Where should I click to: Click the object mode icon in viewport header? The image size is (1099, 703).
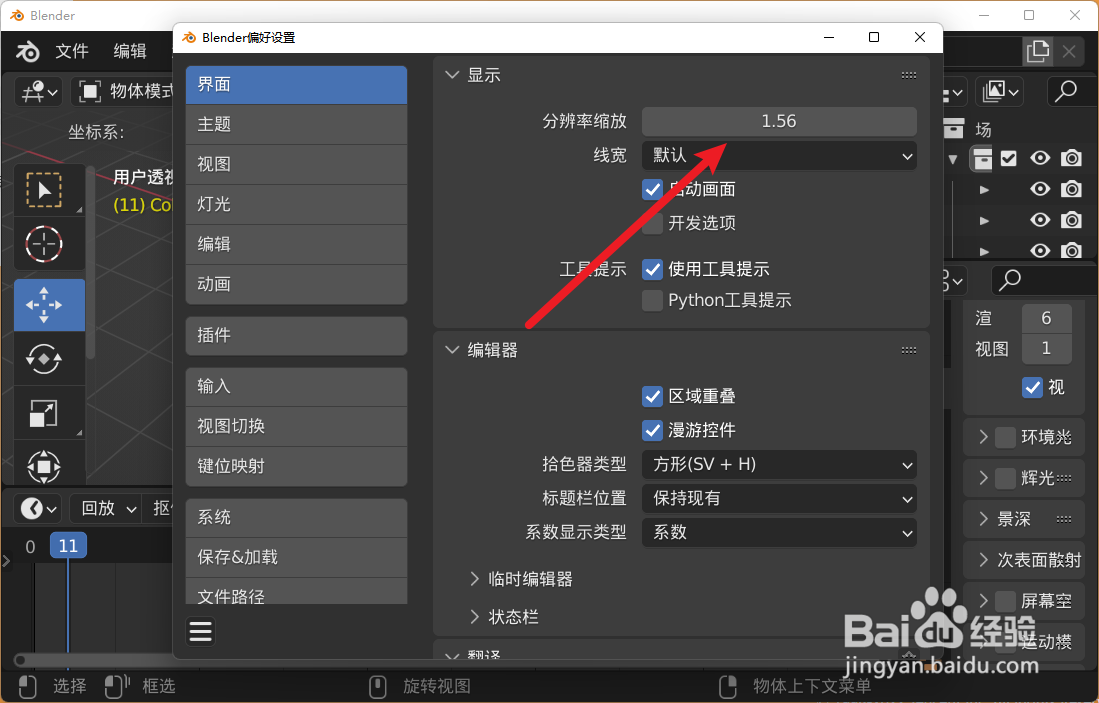point(90,91)
